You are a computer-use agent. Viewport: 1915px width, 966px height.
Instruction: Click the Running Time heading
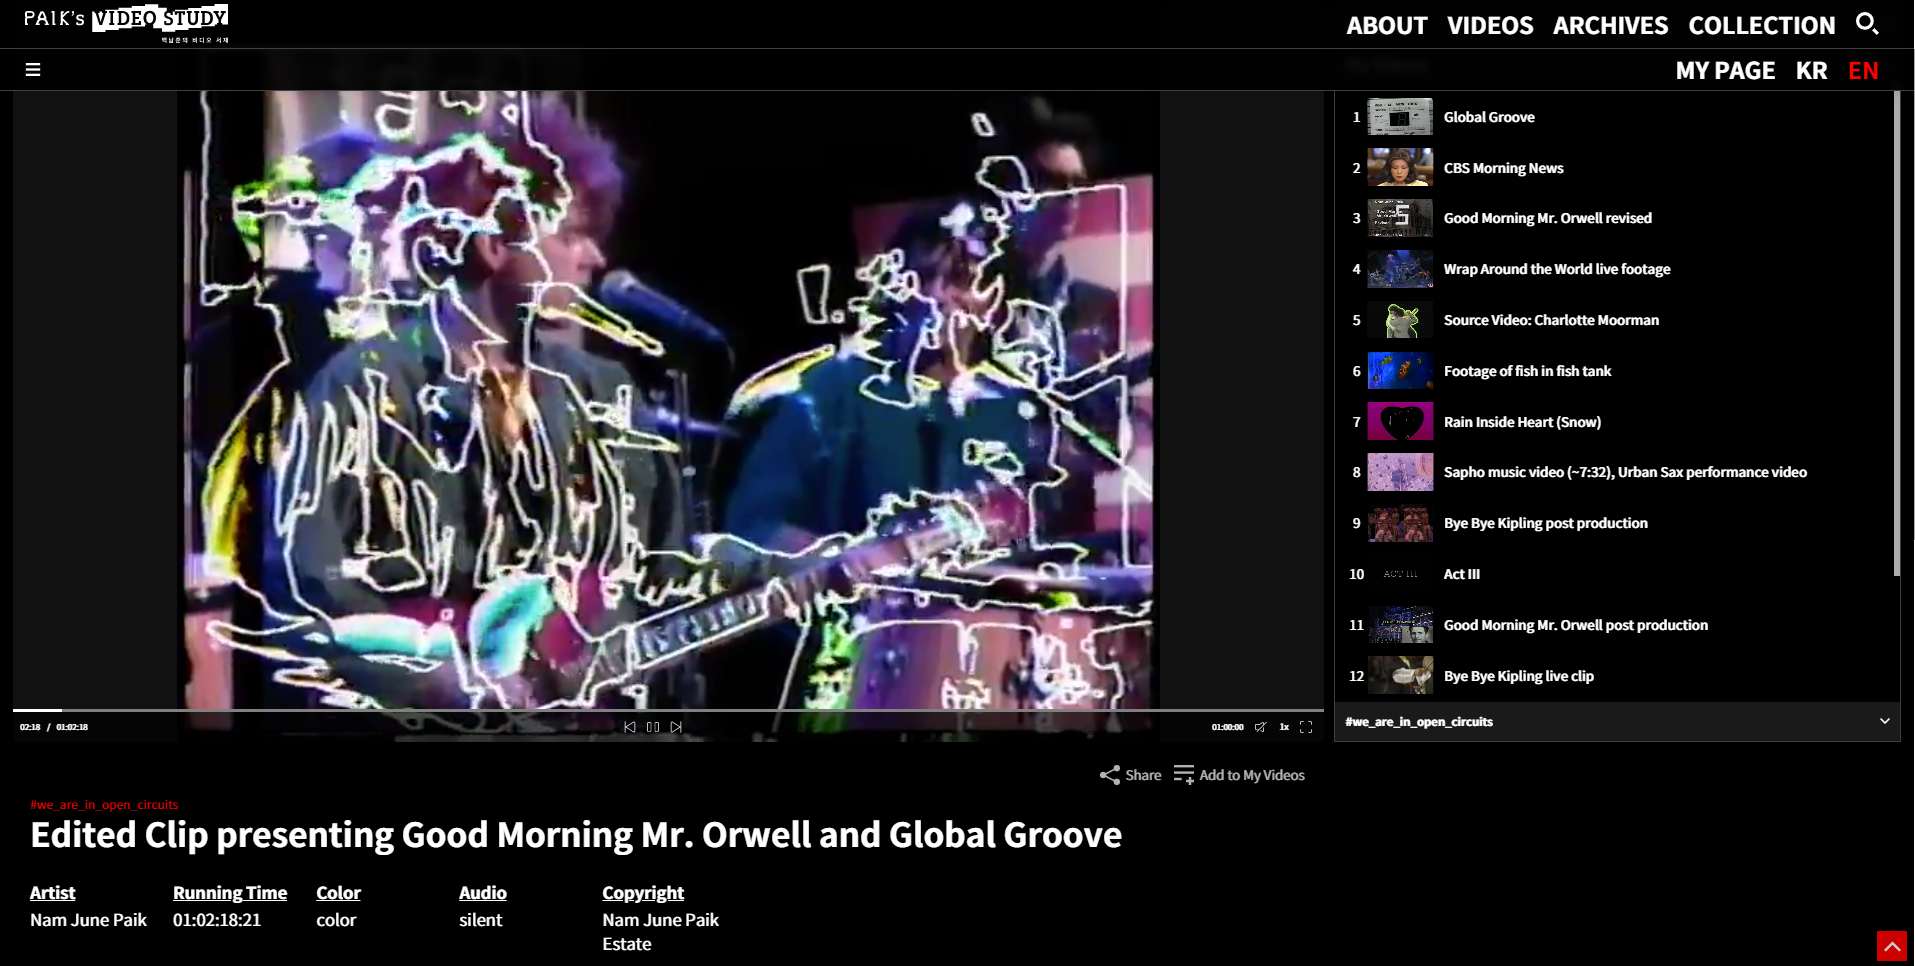230,893
